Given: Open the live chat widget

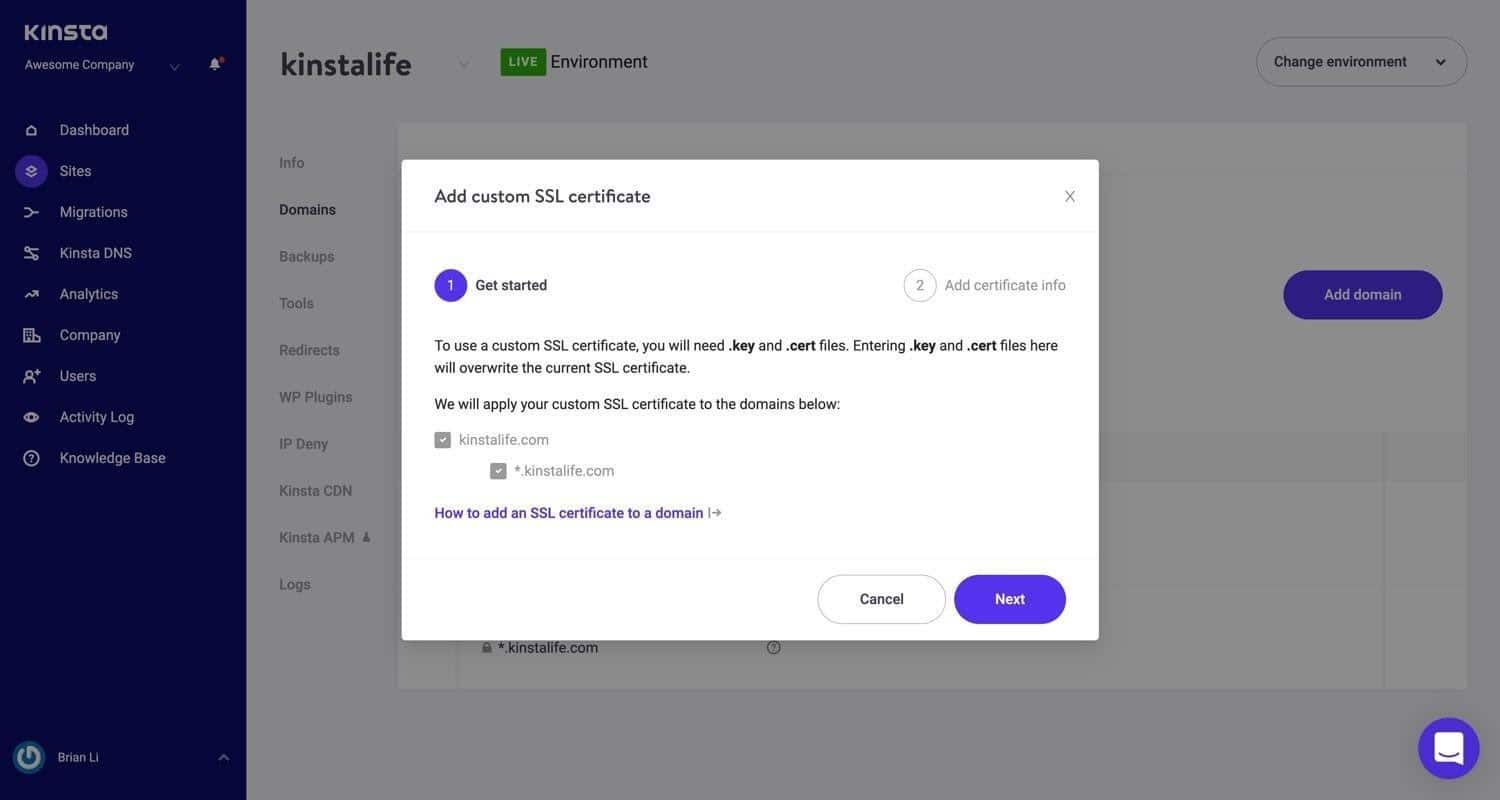Looking at the screenshot, I should coord(1448,747).
